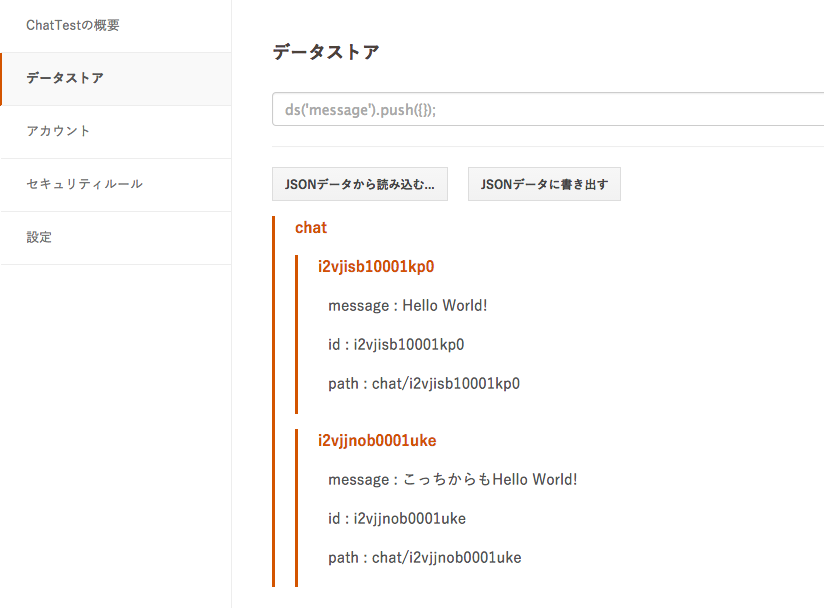Click the 'id : i2vjisb10001kp0' entry
The width and height of the screenshot is (824, 608).
(396, 344)
